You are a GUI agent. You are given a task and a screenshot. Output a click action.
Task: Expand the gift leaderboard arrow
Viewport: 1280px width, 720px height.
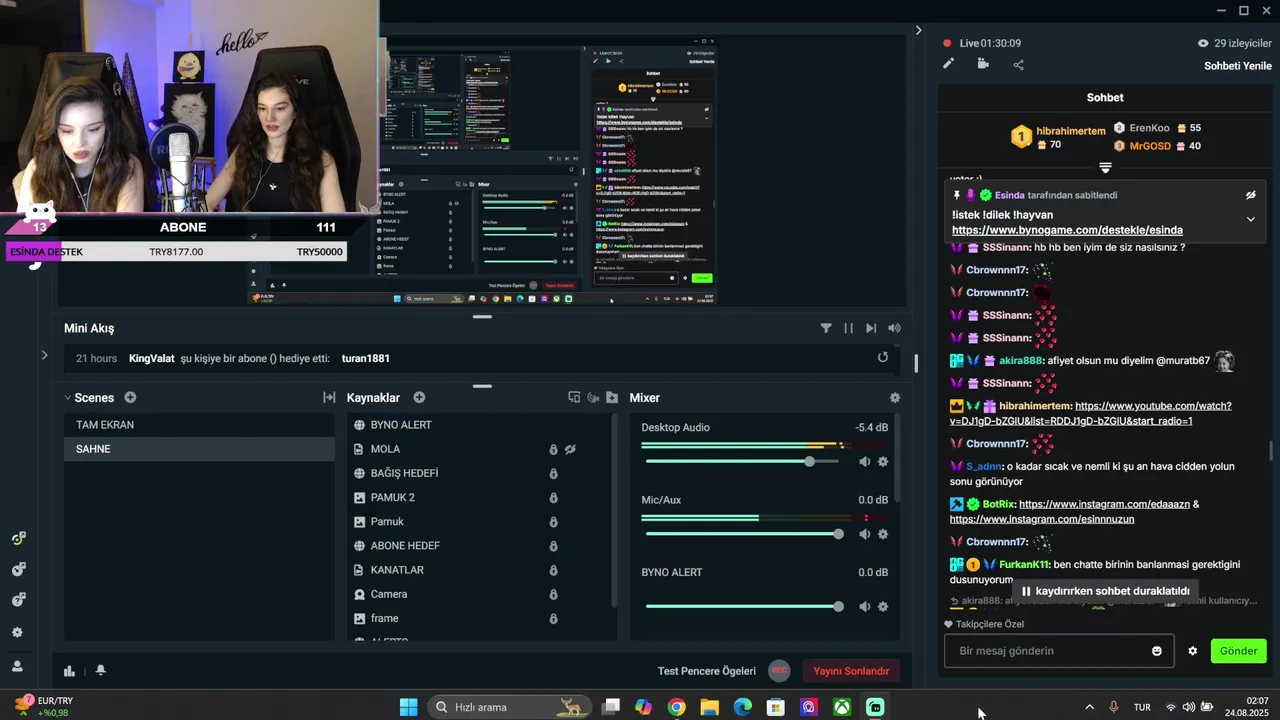point(1105,167)
